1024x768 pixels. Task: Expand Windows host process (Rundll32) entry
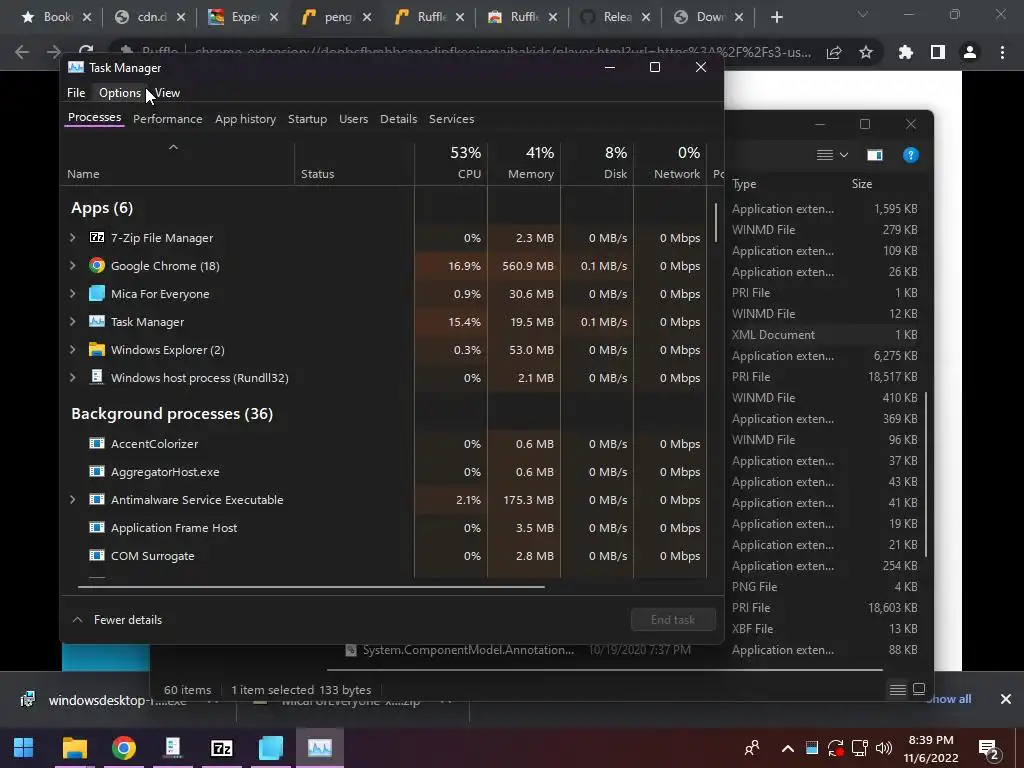pyautogui.click(x=72, y=377)
